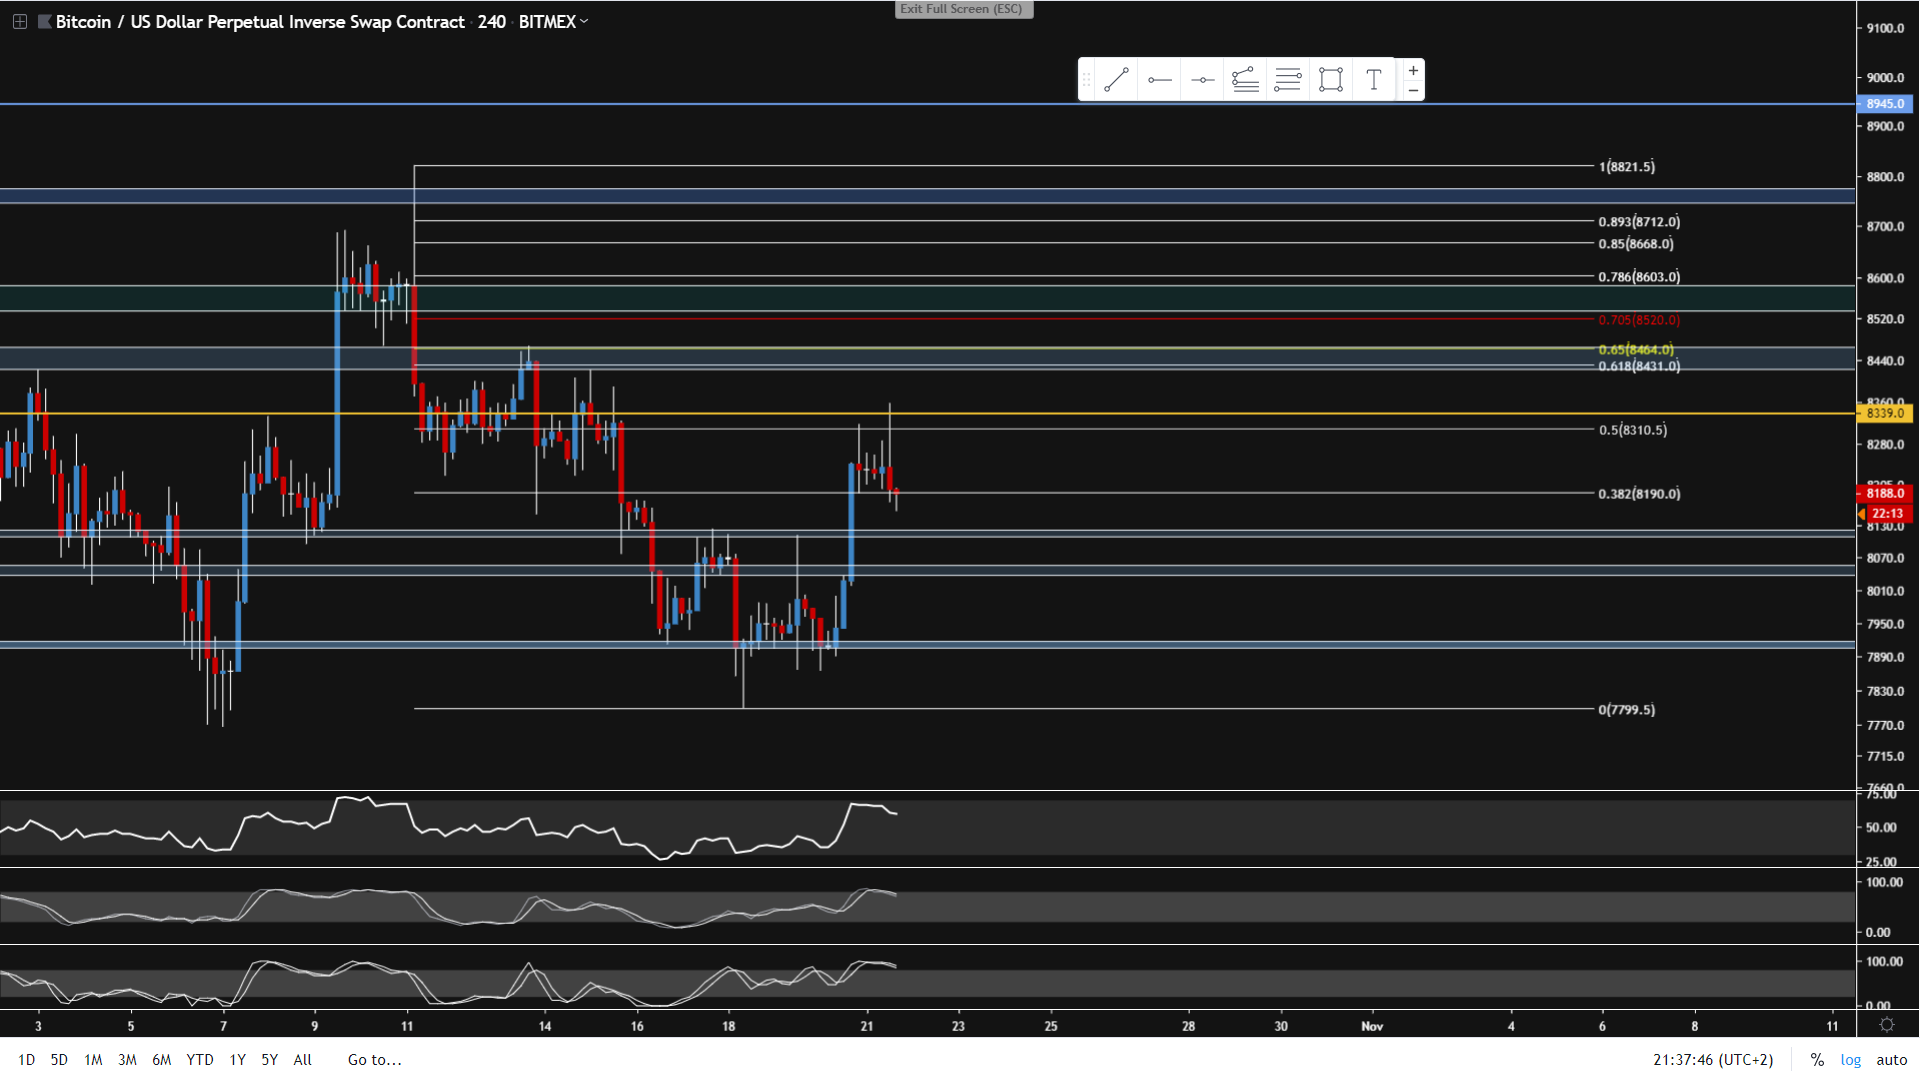Switch to YTD time range

coord(200,1060)
